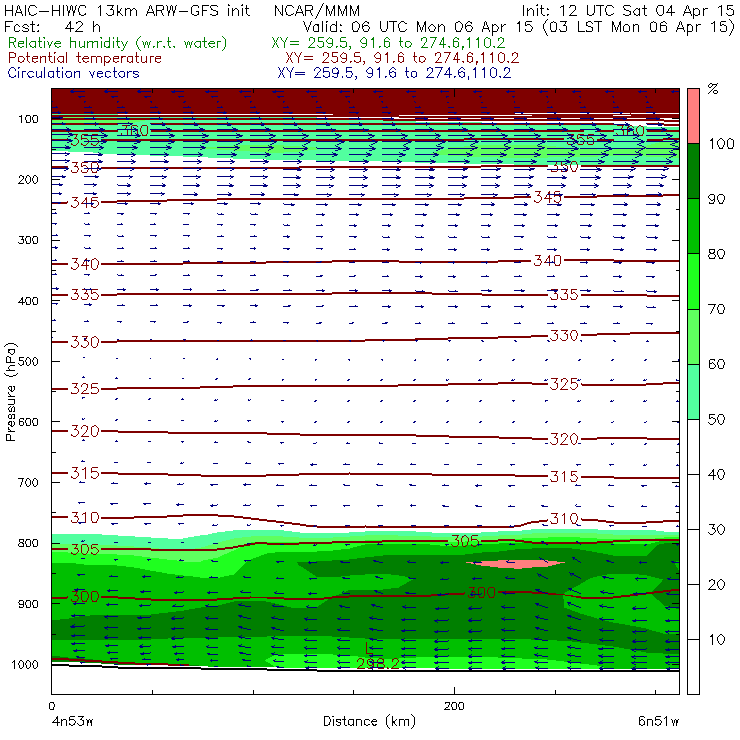Click the 'Valid: 06 UTC Mon 06 Apr 15' text
740x740 pixels.
tap(418, 27)
